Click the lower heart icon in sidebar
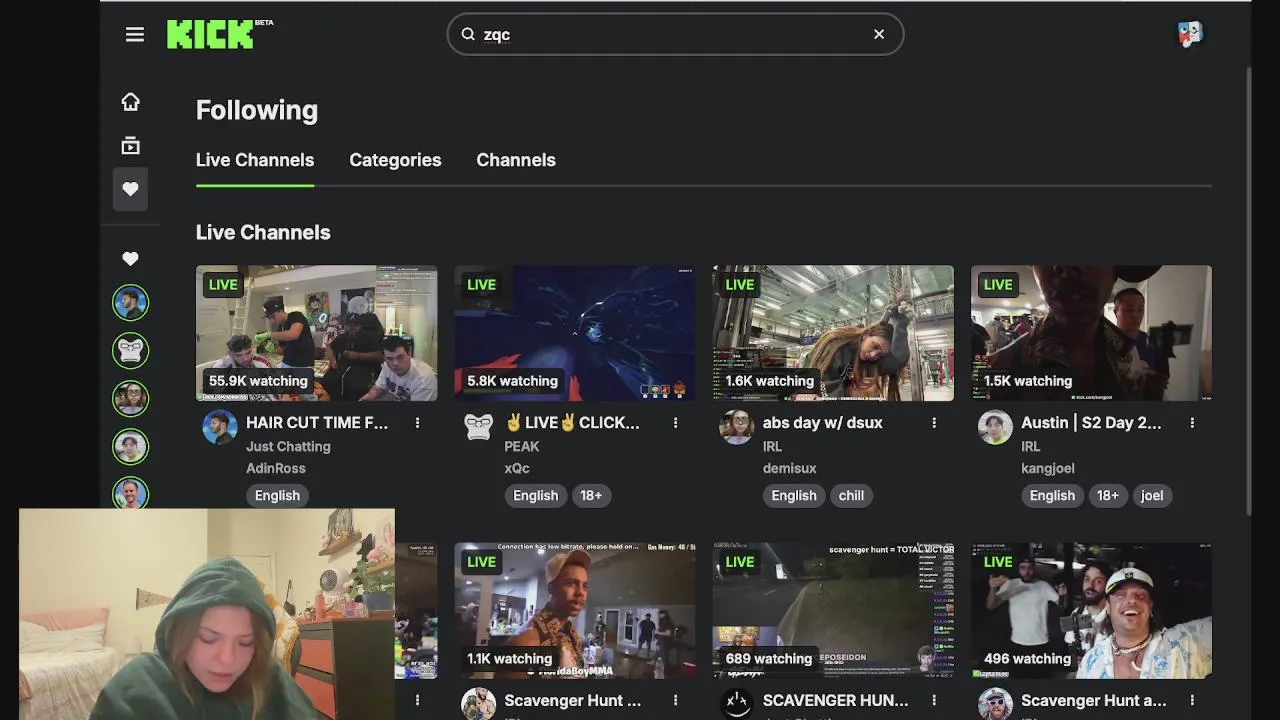This screenshot has width=1280, height=720. (x=130, y=259)
